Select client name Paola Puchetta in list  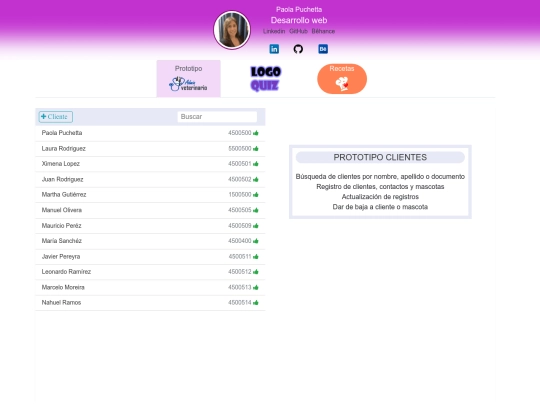62,133
